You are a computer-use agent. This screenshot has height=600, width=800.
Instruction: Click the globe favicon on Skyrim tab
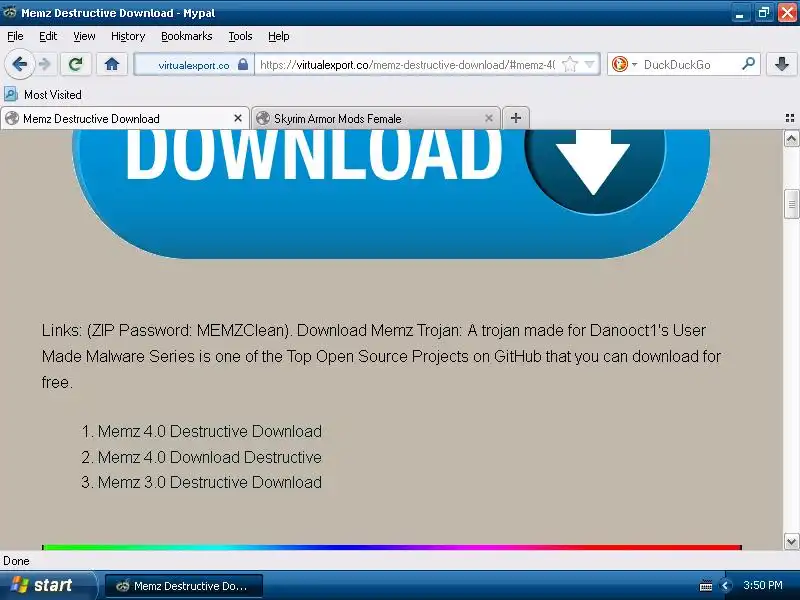263,118
